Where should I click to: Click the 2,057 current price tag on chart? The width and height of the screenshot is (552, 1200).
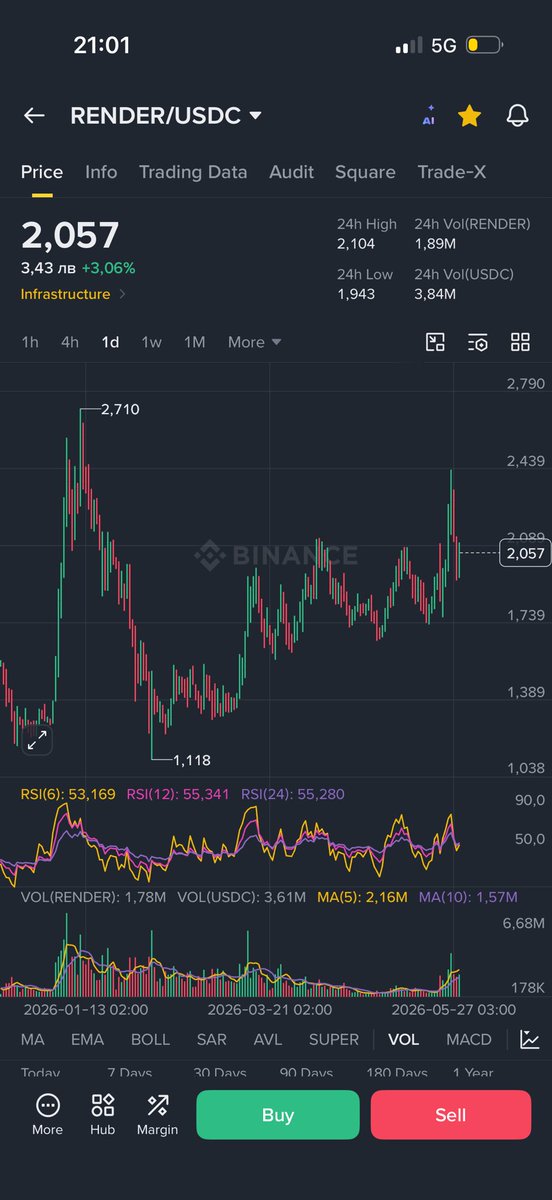point(526,553)
